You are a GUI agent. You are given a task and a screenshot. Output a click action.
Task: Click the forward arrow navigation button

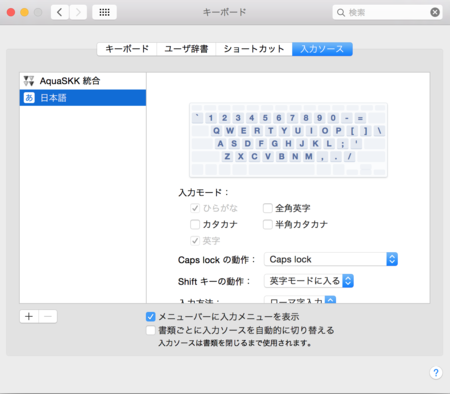point(78,12)
